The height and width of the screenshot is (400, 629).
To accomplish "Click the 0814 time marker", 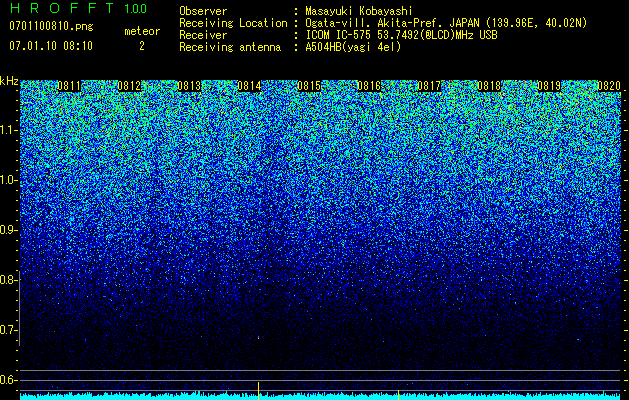I will [x=249, y=86].
